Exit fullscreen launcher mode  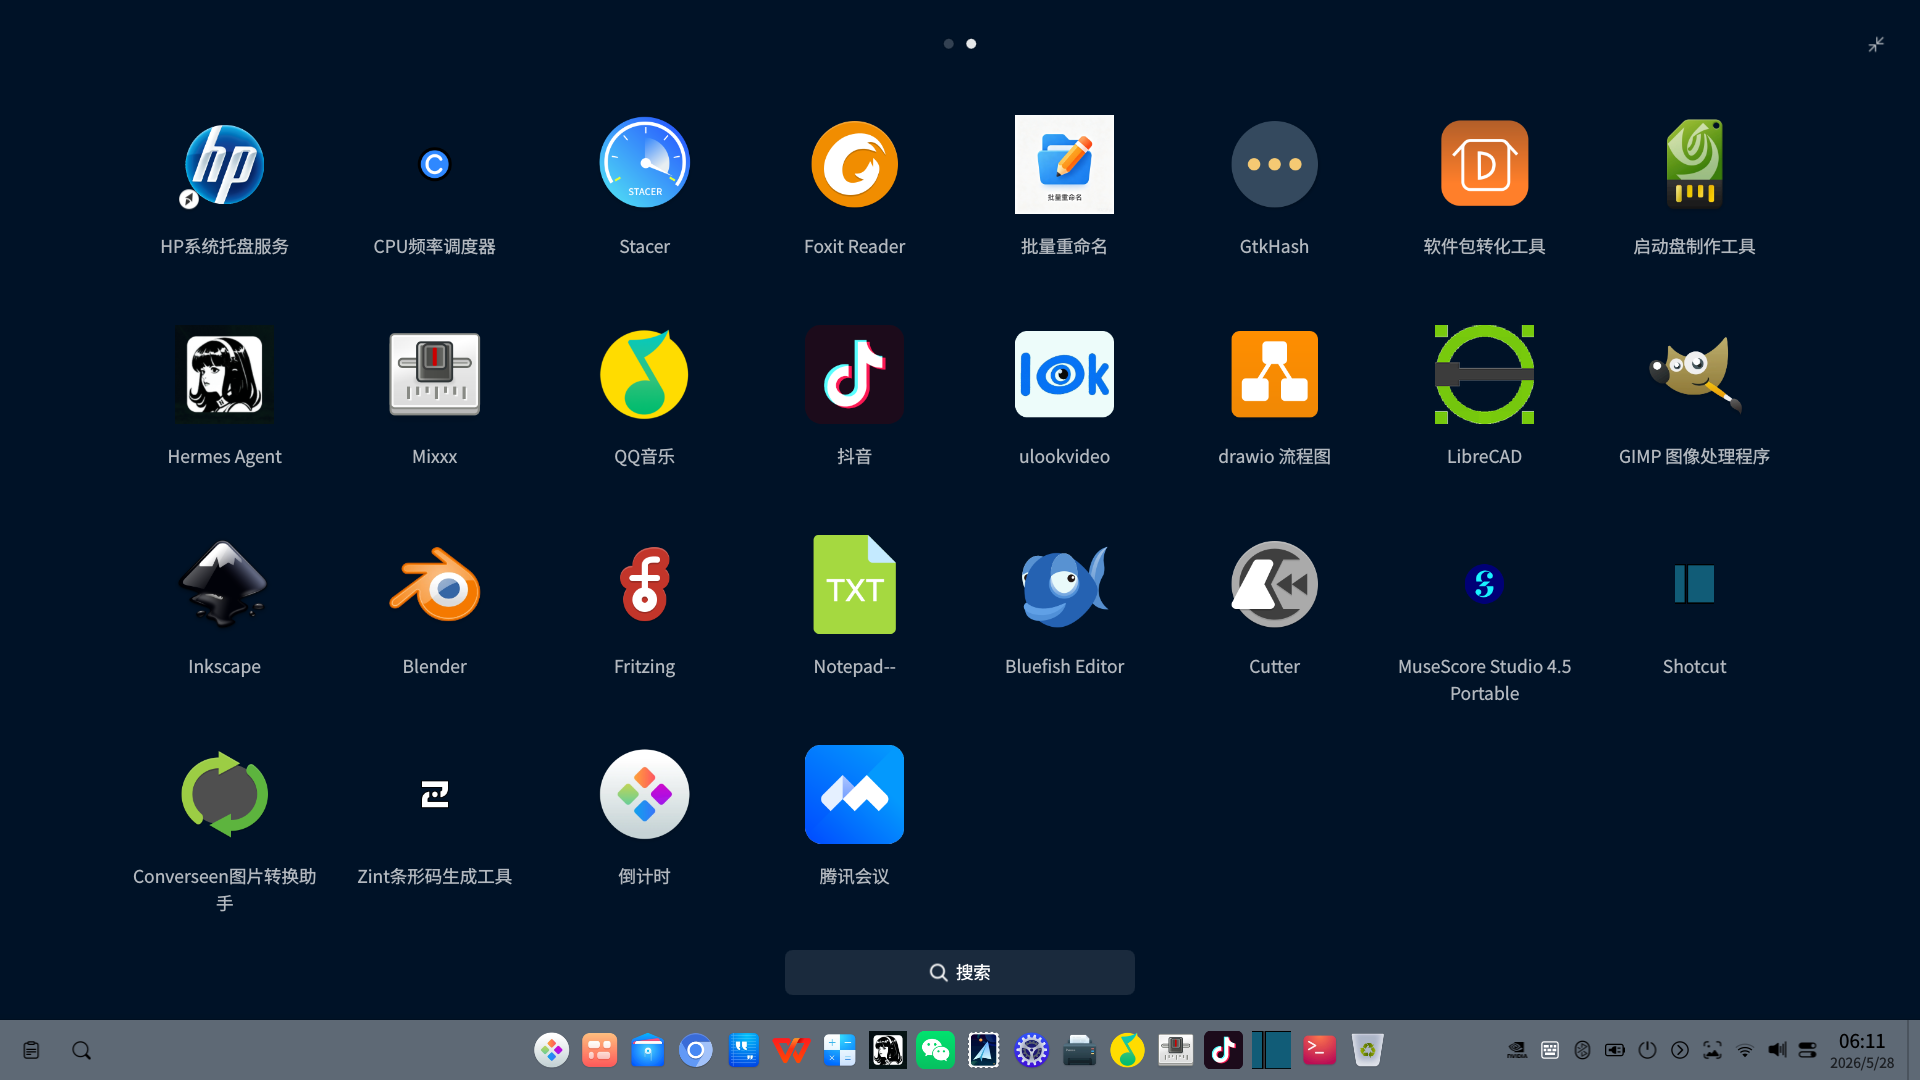coord(1876,44)
